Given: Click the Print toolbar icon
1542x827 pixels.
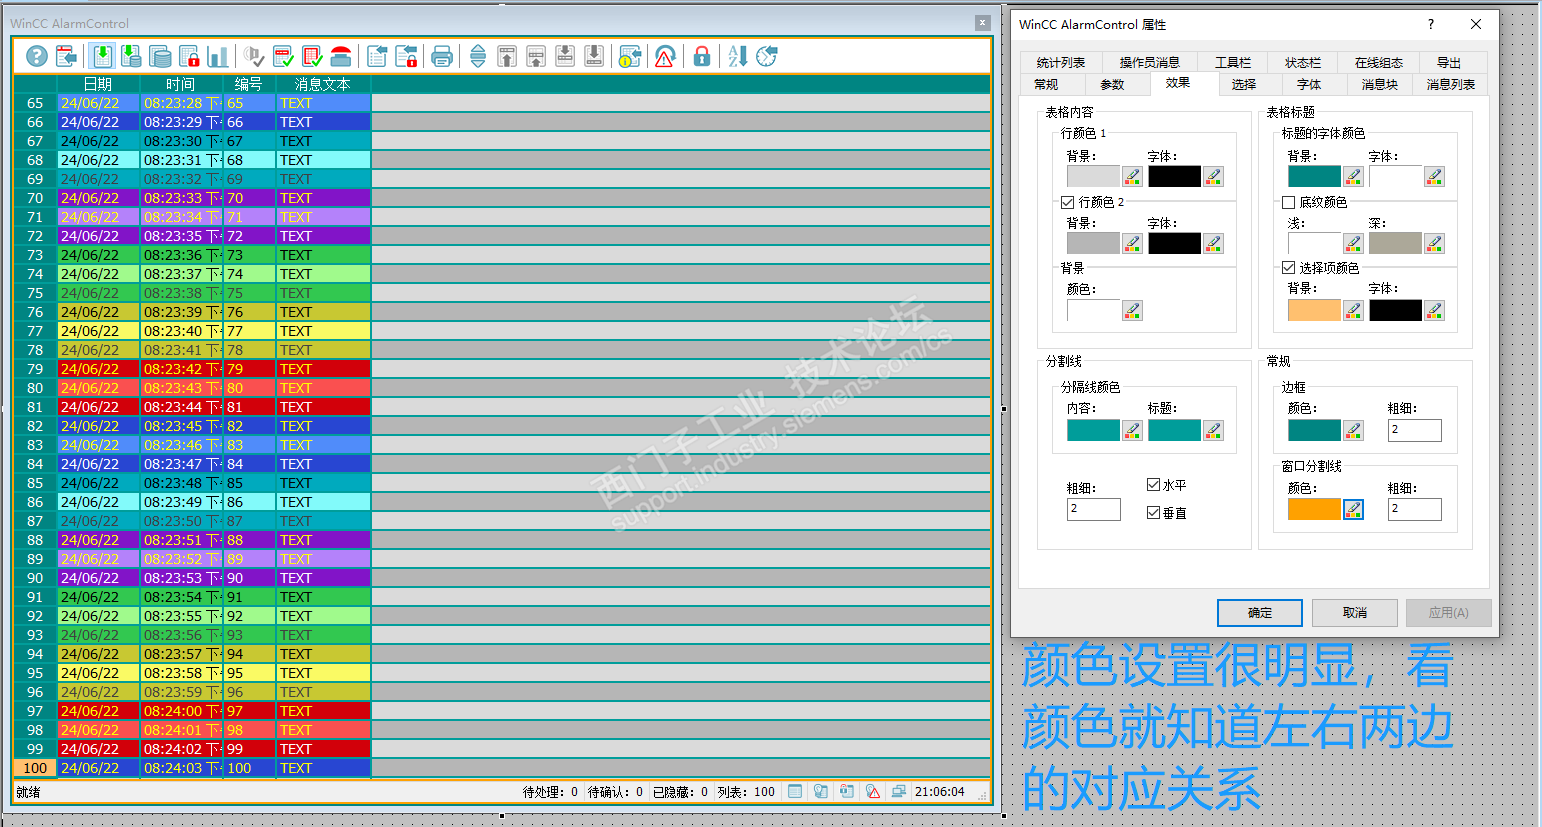Looking at the screenshot, I should point(442,57).
